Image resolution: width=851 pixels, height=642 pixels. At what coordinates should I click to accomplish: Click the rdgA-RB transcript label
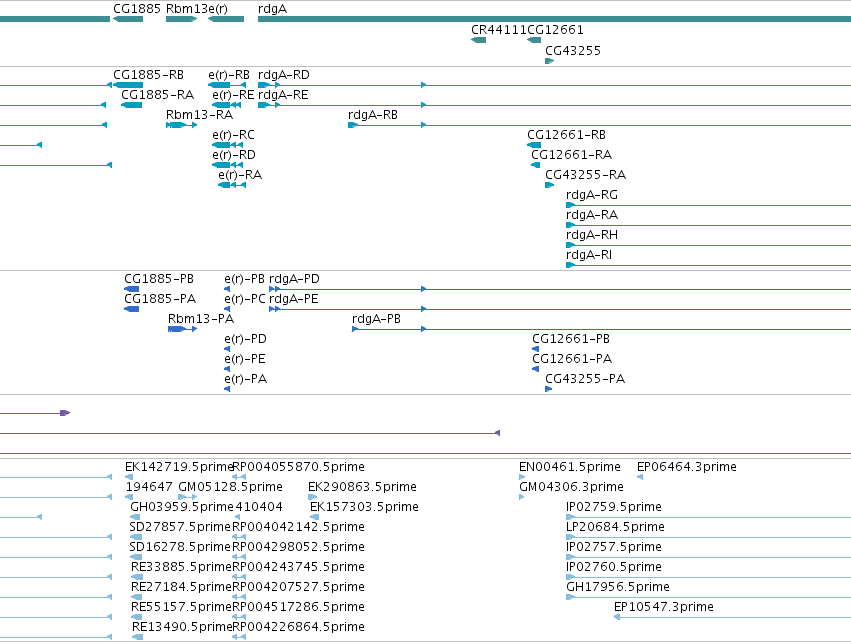(x=373, y=115)
